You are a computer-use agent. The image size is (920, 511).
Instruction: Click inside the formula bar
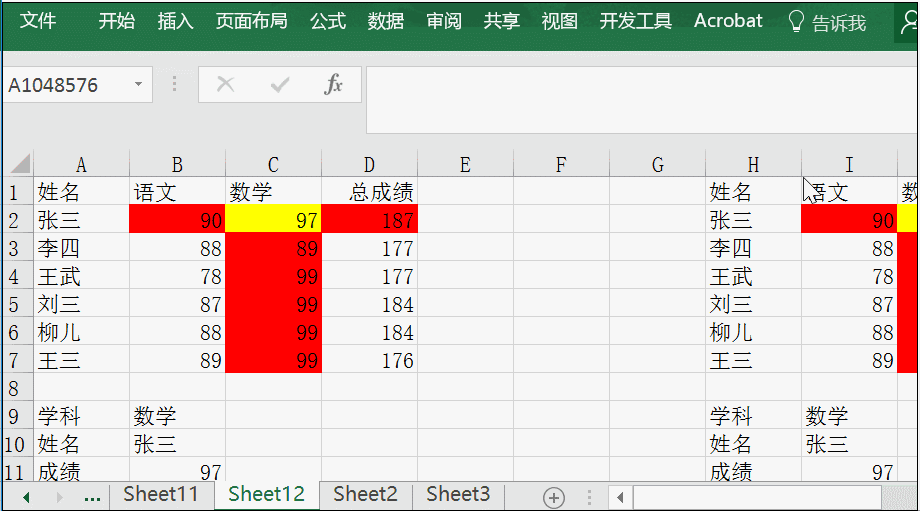(x=642, y=100)
